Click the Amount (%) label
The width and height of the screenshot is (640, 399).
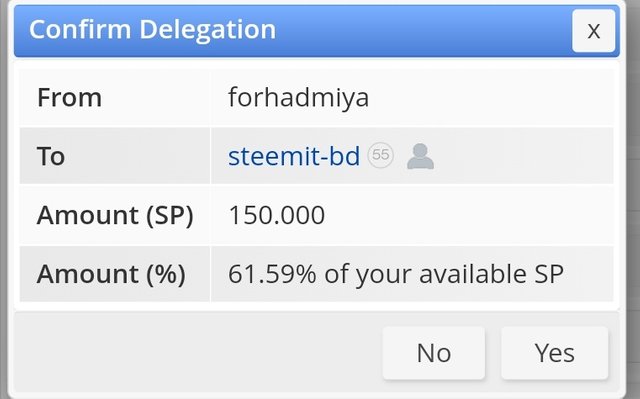coord(111,274)
